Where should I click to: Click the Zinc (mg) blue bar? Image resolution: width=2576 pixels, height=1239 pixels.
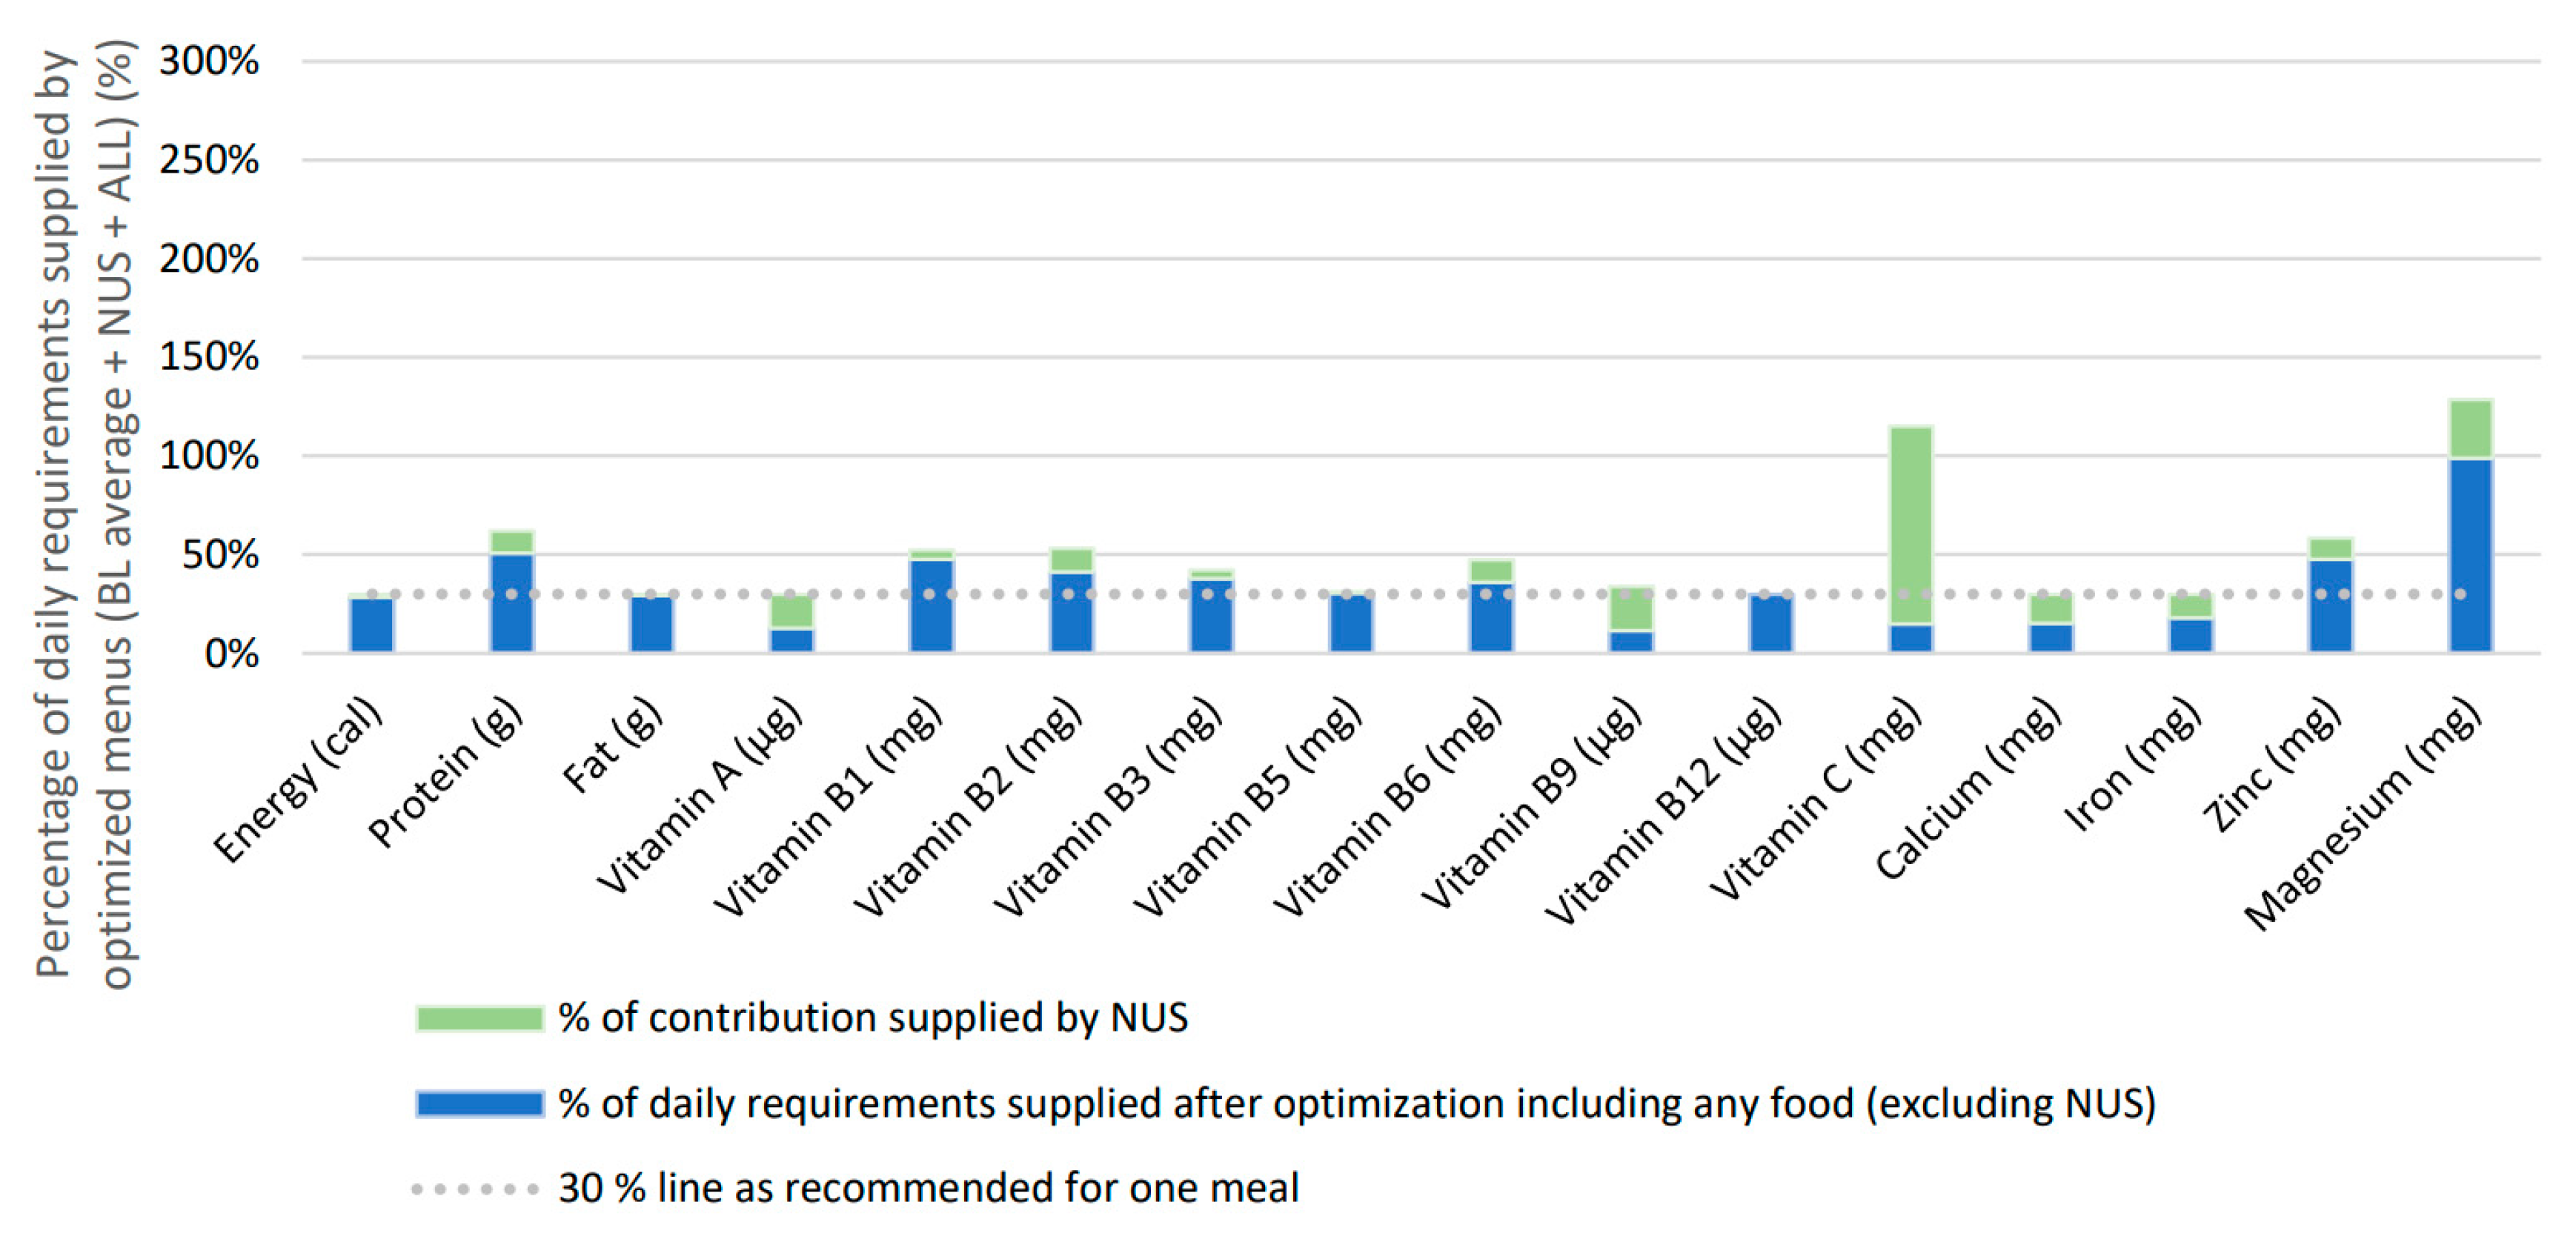coord(2330,606)
